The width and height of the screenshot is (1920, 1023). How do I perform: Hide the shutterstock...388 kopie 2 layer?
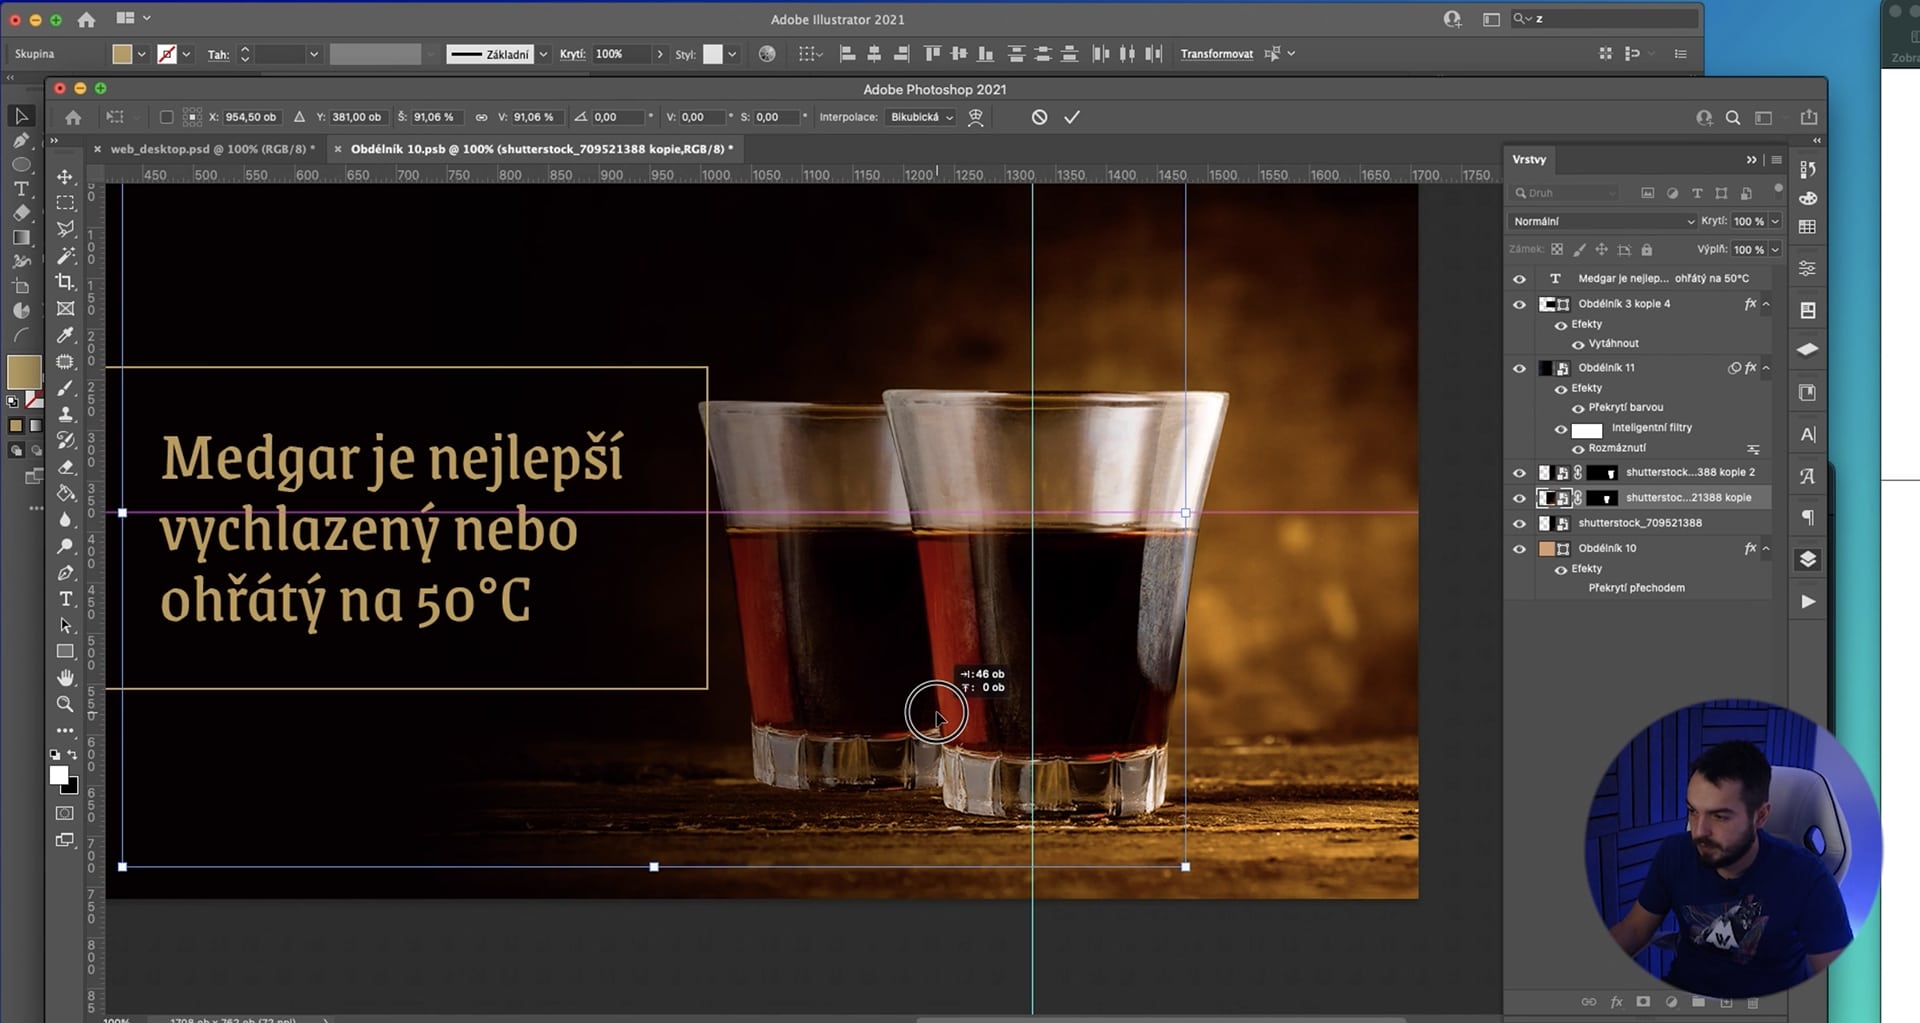point(1519,473)
